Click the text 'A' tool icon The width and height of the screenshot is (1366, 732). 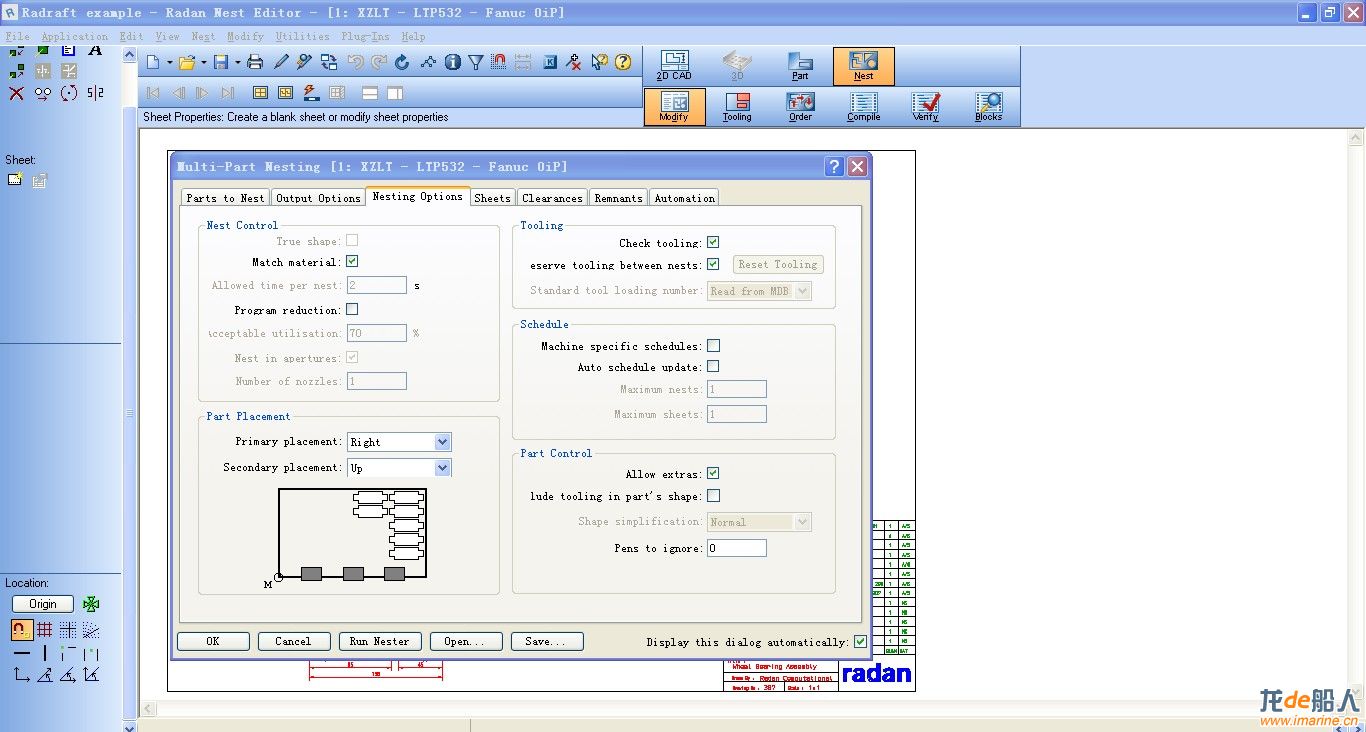[95, 50]
